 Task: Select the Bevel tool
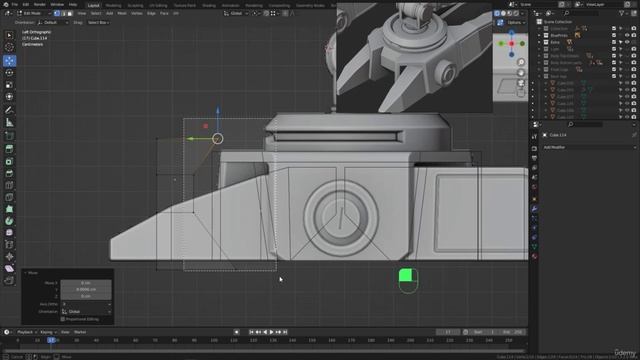click(9, 173)
